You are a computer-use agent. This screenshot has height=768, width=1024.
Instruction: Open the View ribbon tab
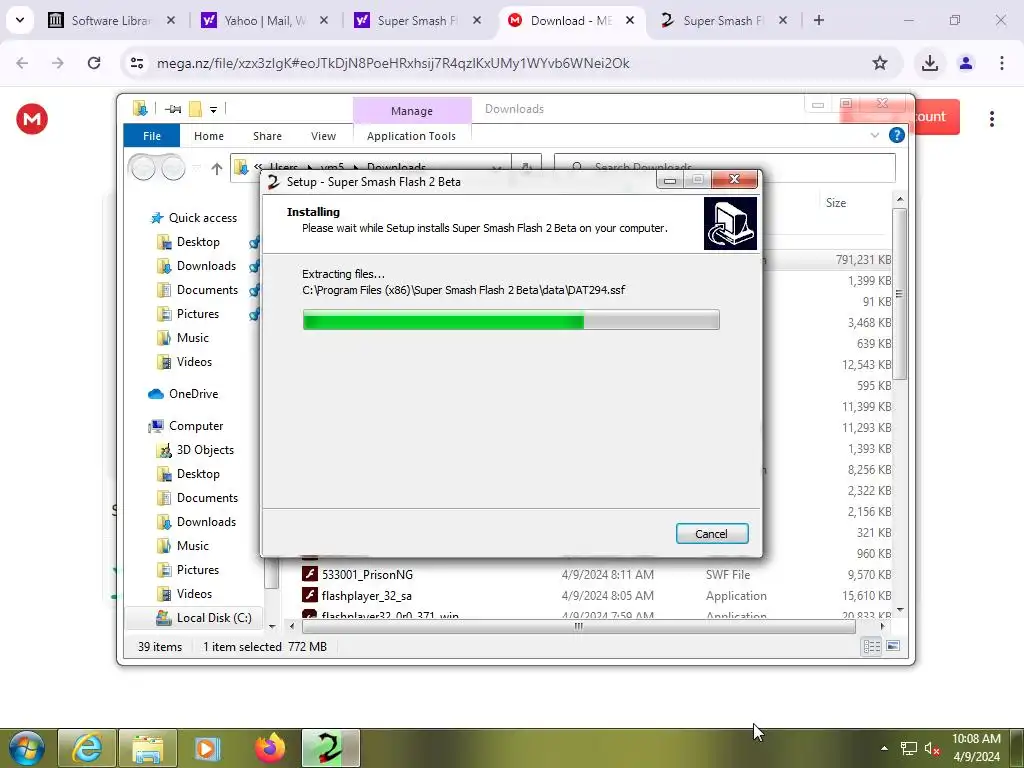(x=323, y=136)
